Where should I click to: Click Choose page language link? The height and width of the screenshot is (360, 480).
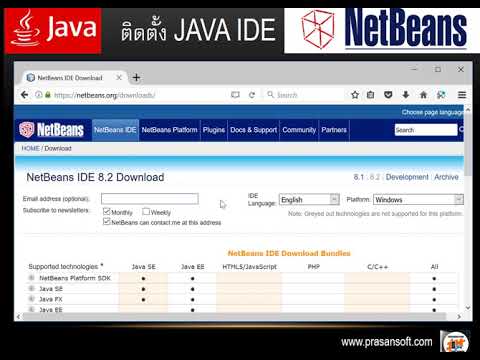[x=432, y=112]
